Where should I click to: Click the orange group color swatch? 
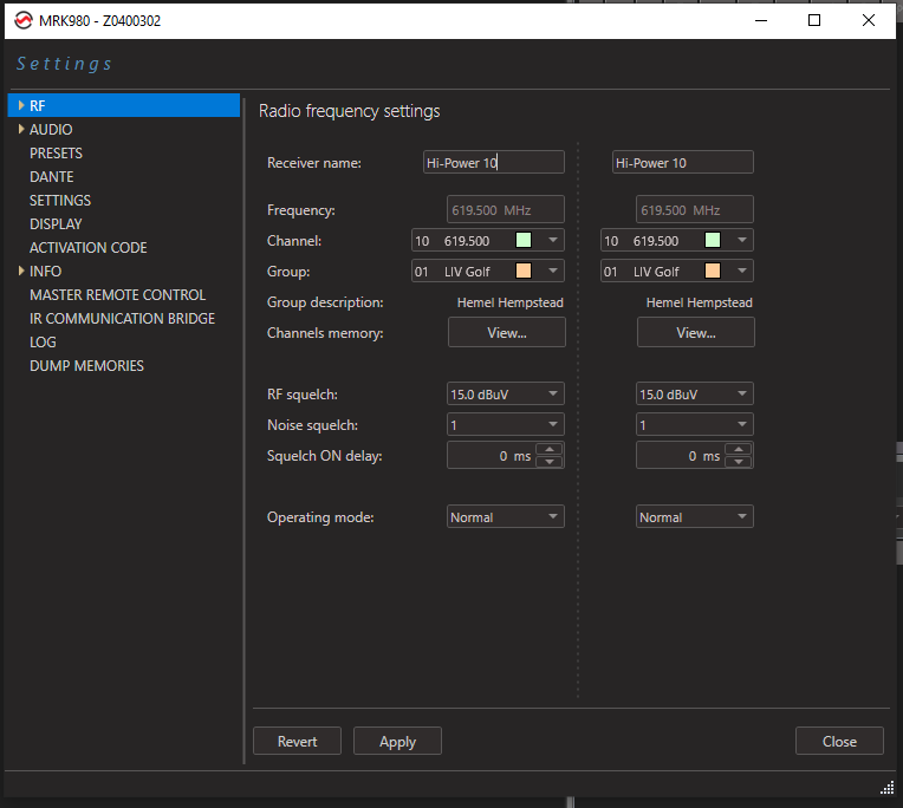524,270
